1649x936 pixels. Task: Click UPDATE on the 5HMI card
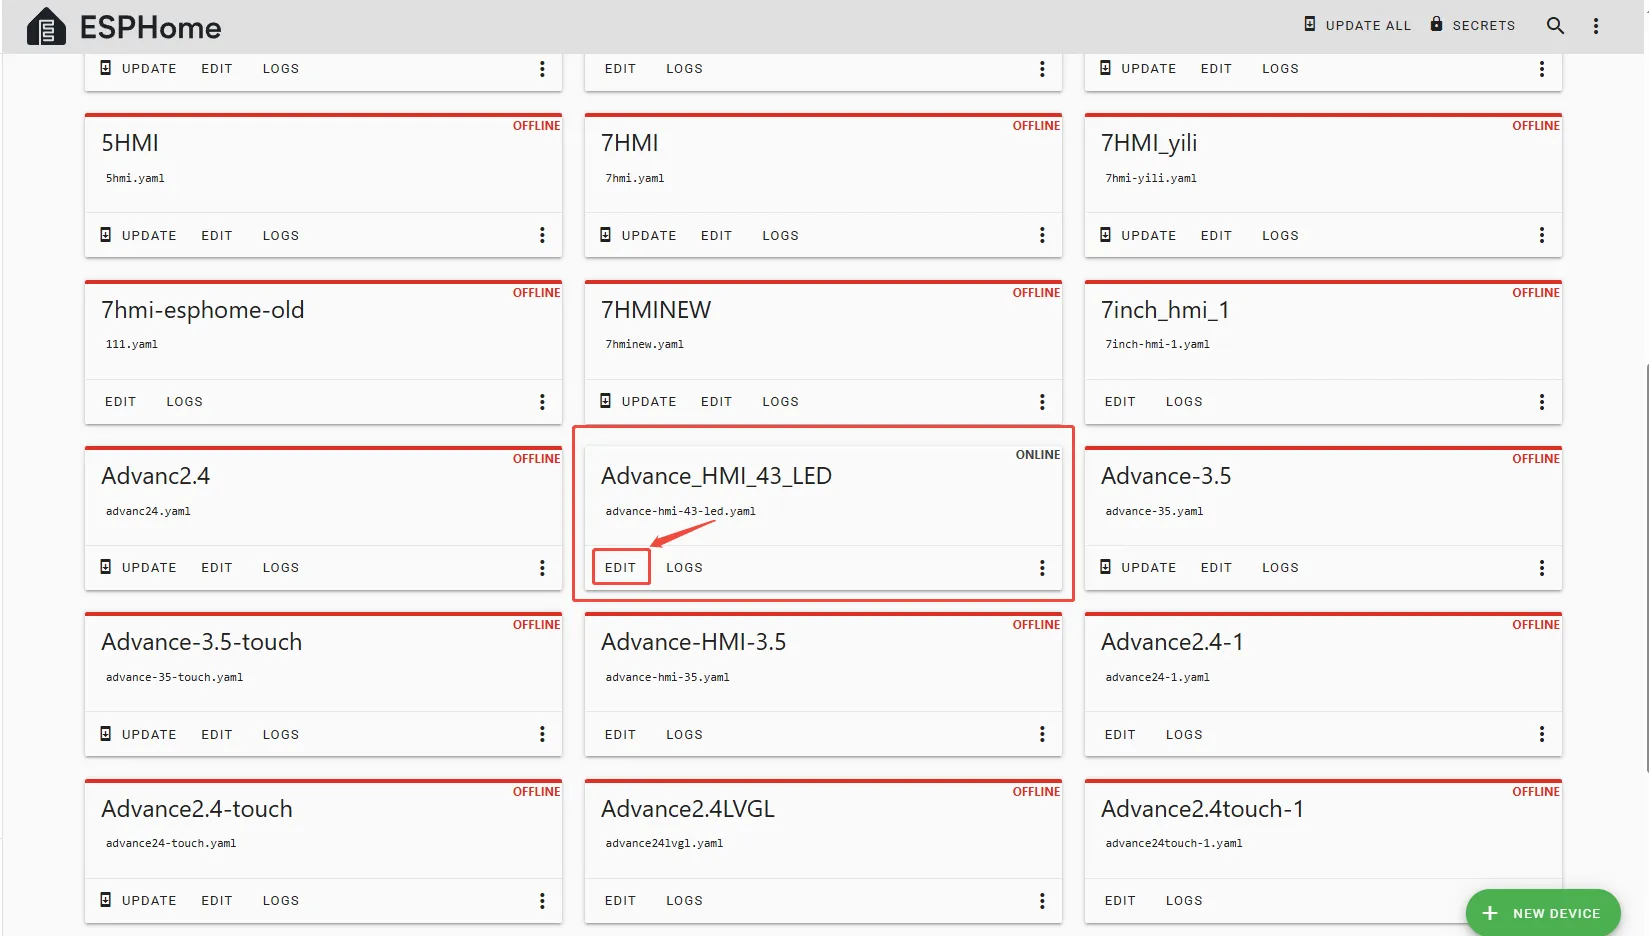click(138, 235)
